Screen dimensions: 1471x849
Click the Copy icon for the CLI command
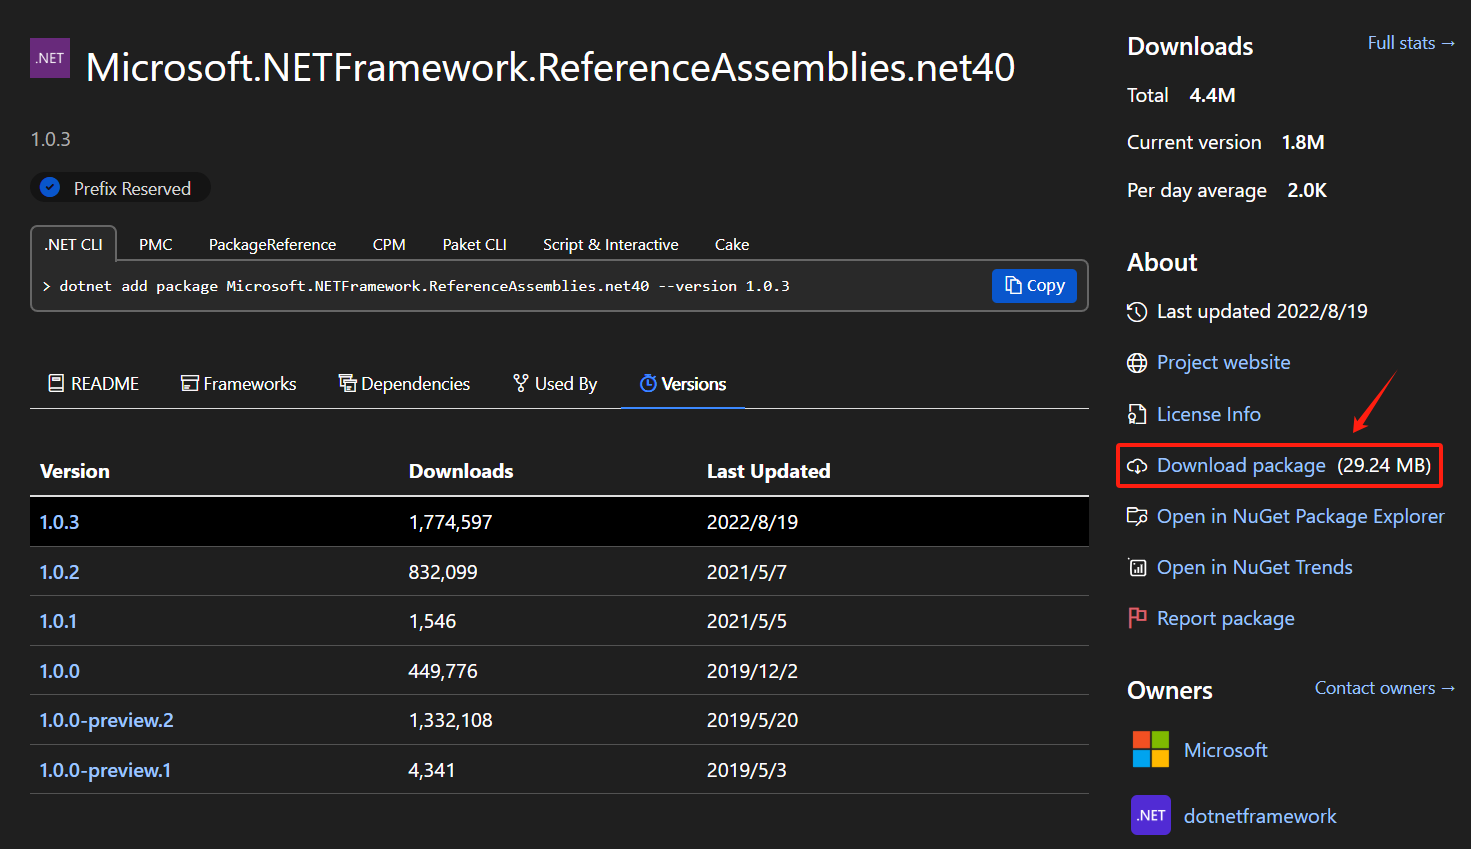pos(1033,285)
